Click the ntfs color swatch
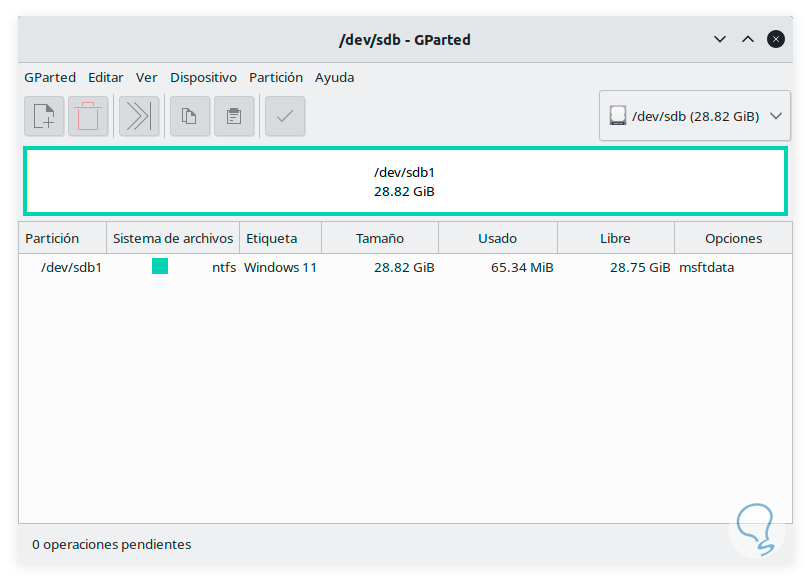The image size is (811, 583). click(x=160, y=267)
